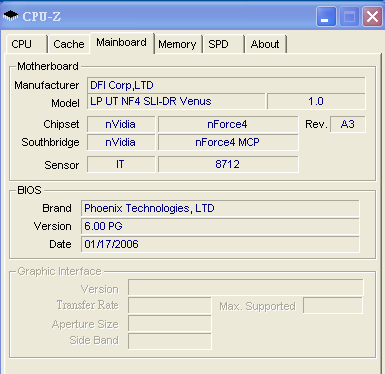Click the Max. Supported field
This screenshot has width=385, height=374.
(x=333, y=305)
